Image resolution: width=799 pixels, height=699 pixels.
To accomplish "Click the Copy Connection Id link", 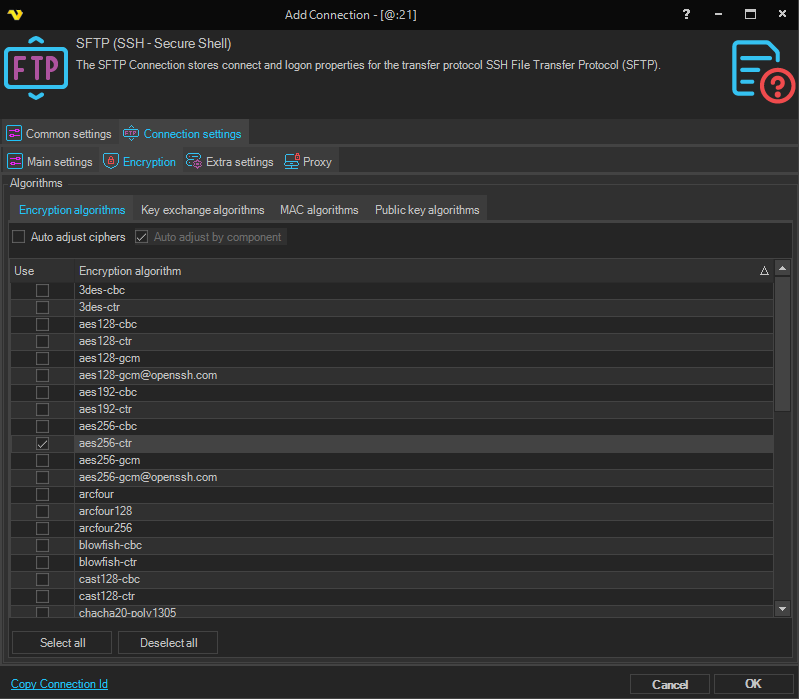I will click(59, 684).
